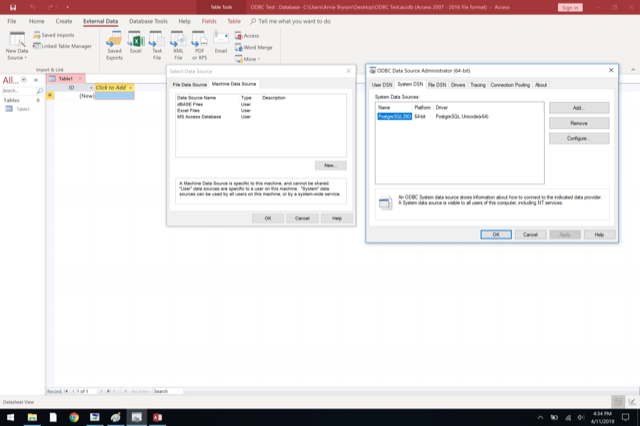This screenshot has width=640, height=426.
Task: Click the Excel import icon in ribbon
Action: 135,43
